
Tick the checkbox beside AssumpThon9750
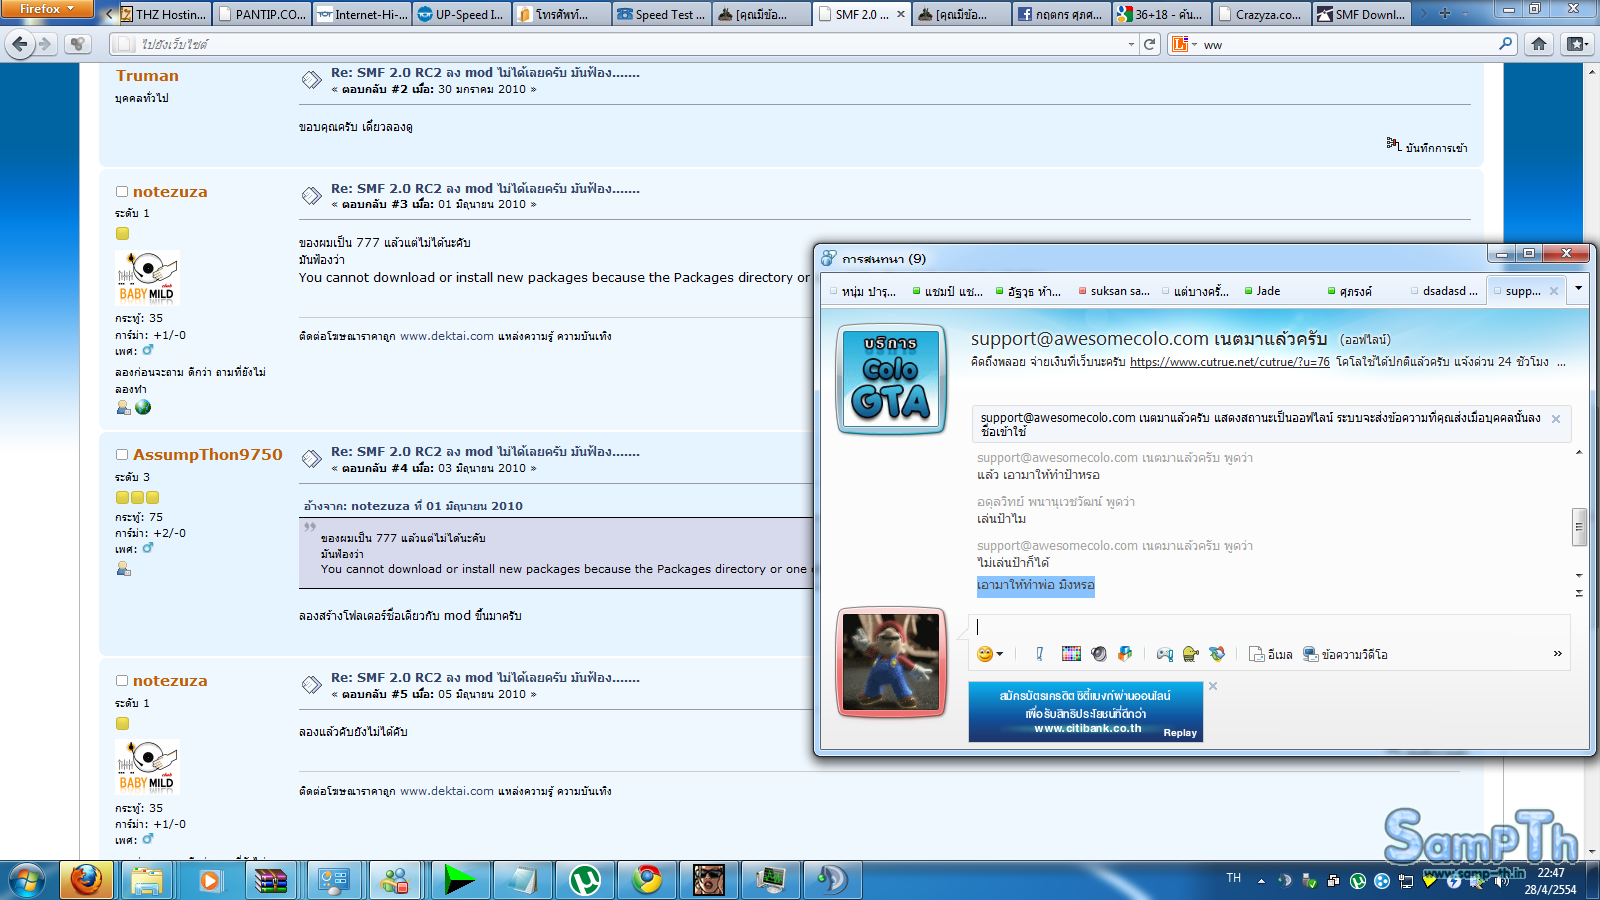[122, 455]
